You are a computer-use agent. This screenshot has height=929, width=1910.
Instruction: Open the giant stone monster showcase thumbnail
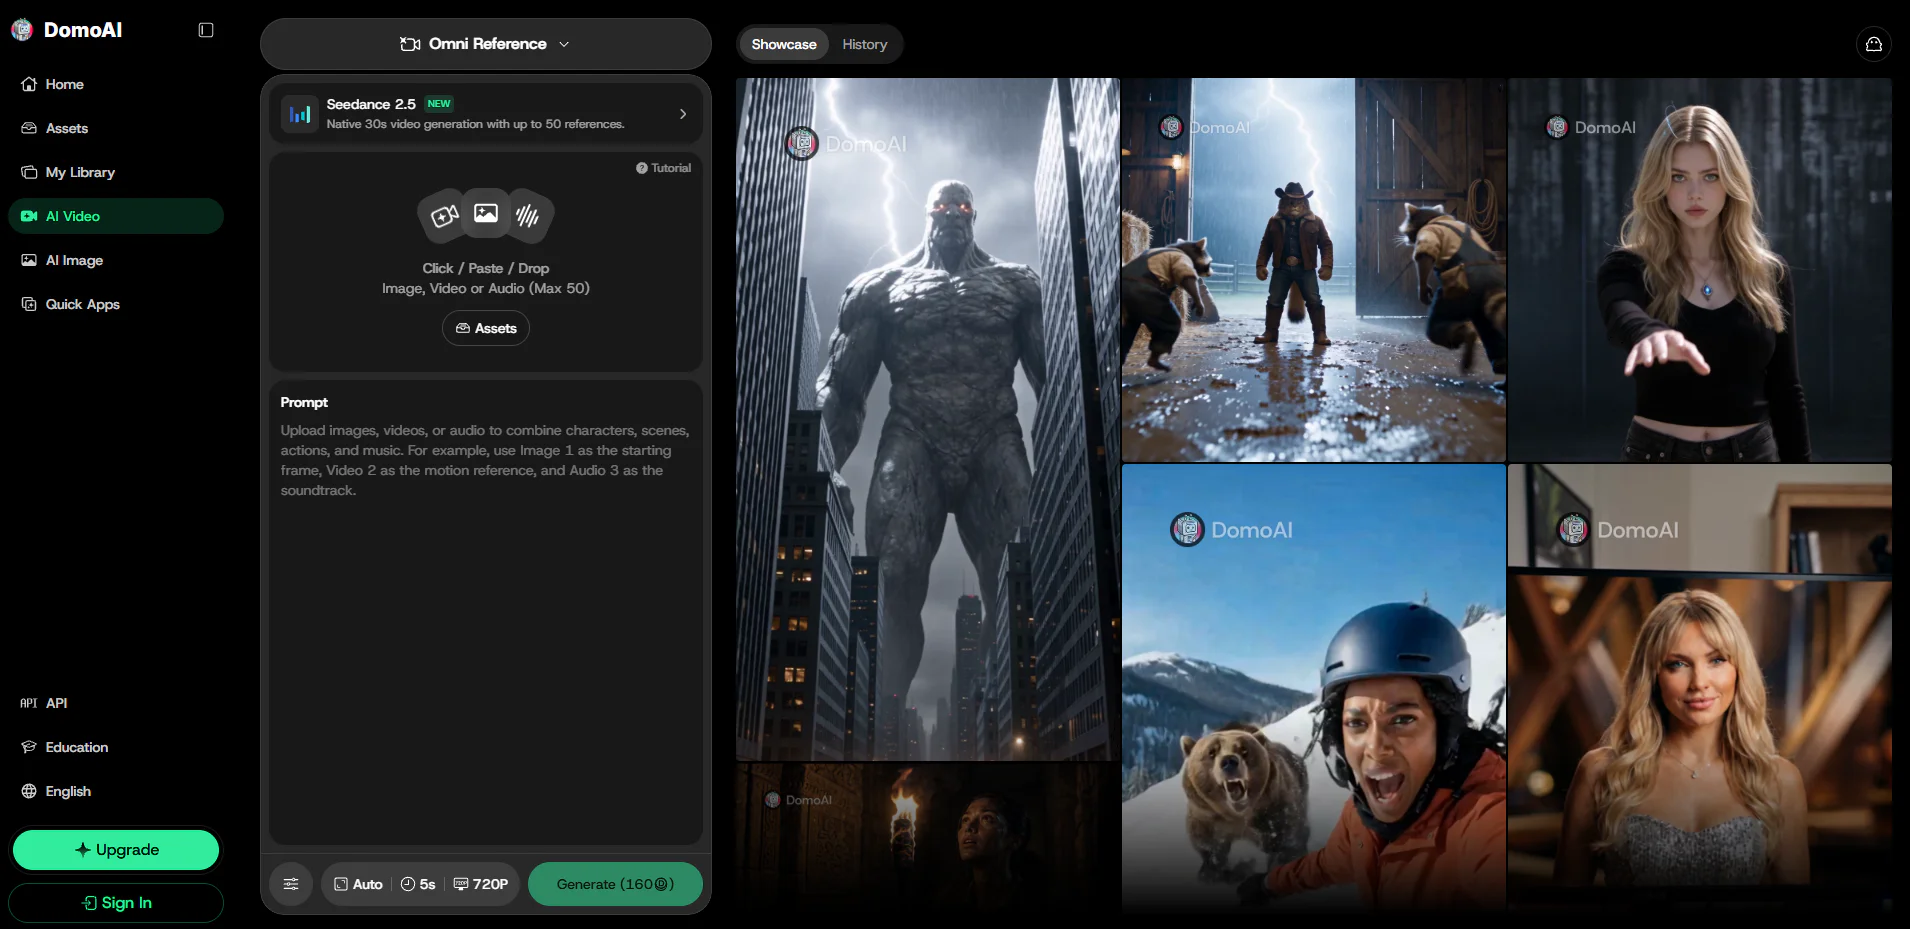(x=928, y=420)
